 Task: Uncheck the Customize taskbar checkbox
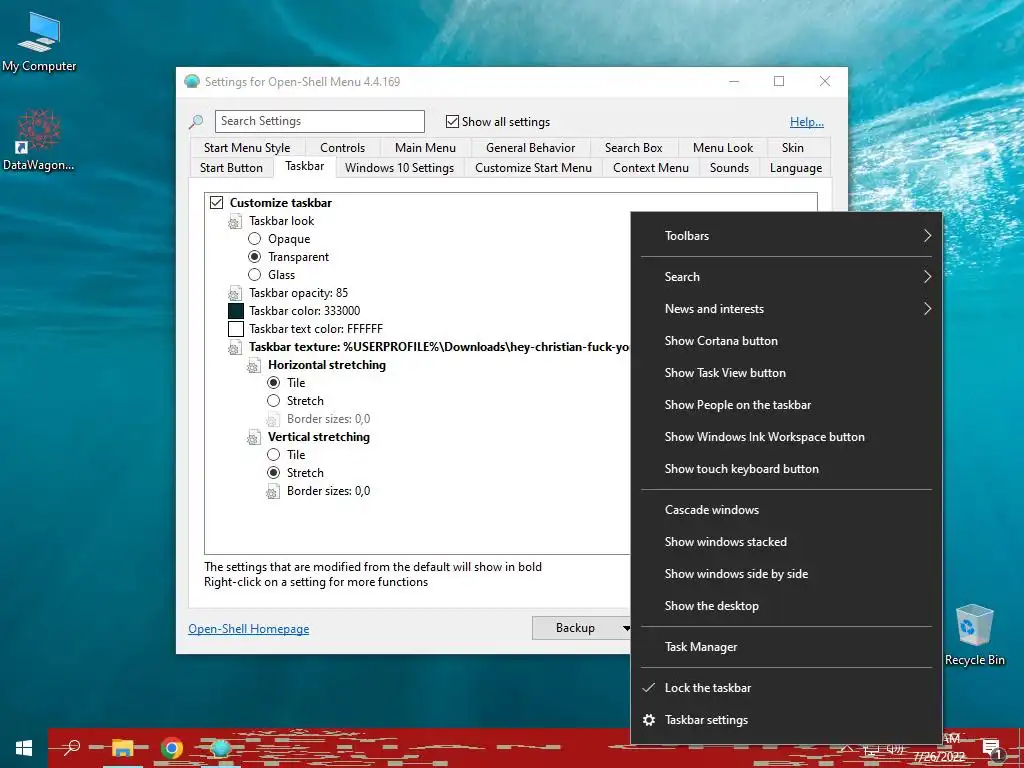click(x=217, y=202)
